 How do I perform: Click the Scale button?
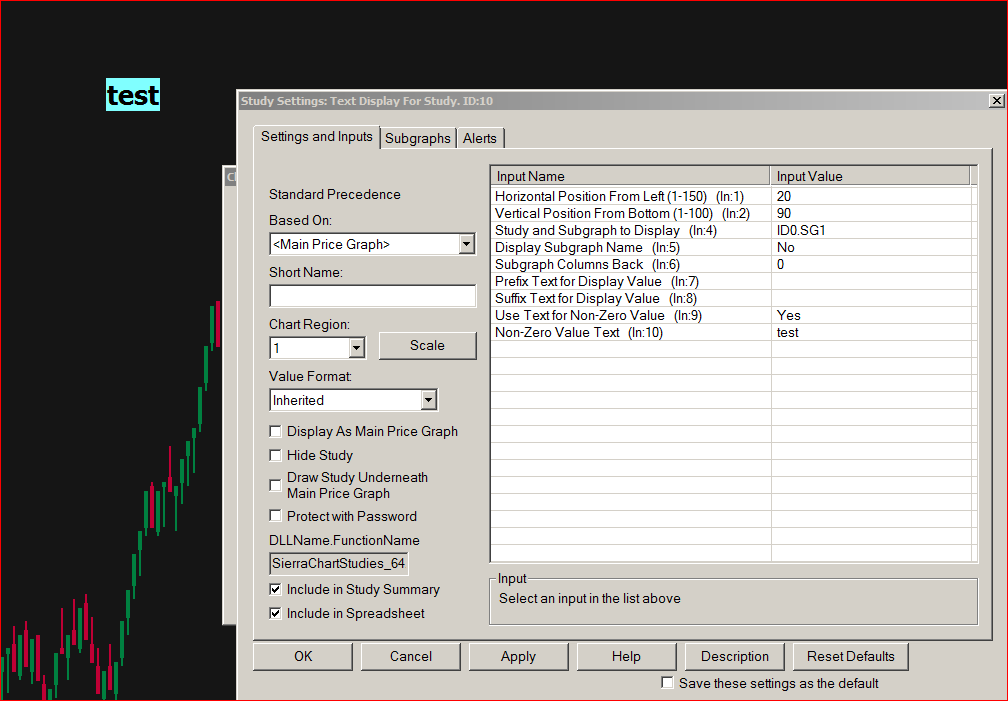click(427, 346)
